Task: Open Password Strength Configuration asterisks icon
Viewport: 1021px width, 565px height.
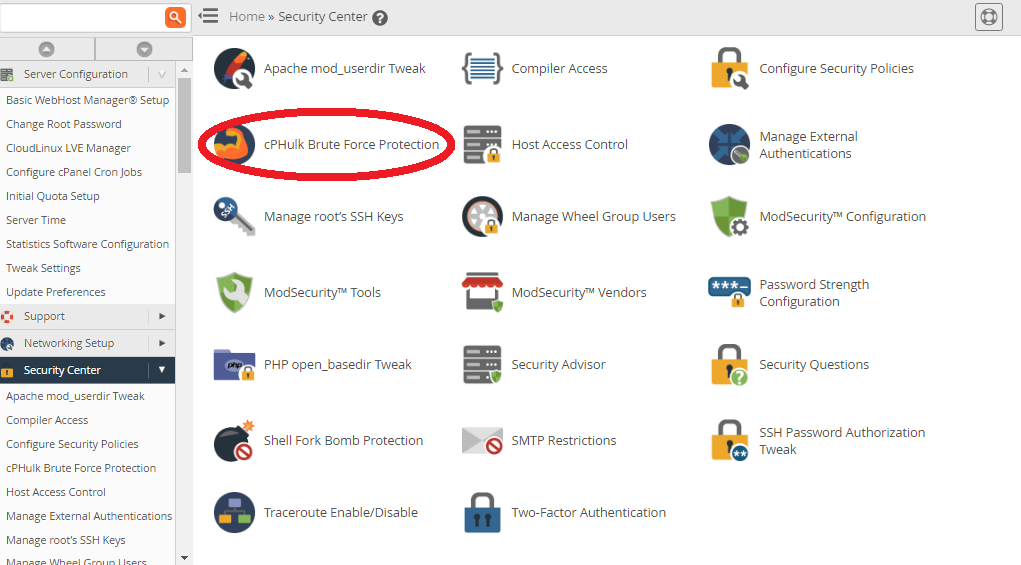Action: pos(729,292)
